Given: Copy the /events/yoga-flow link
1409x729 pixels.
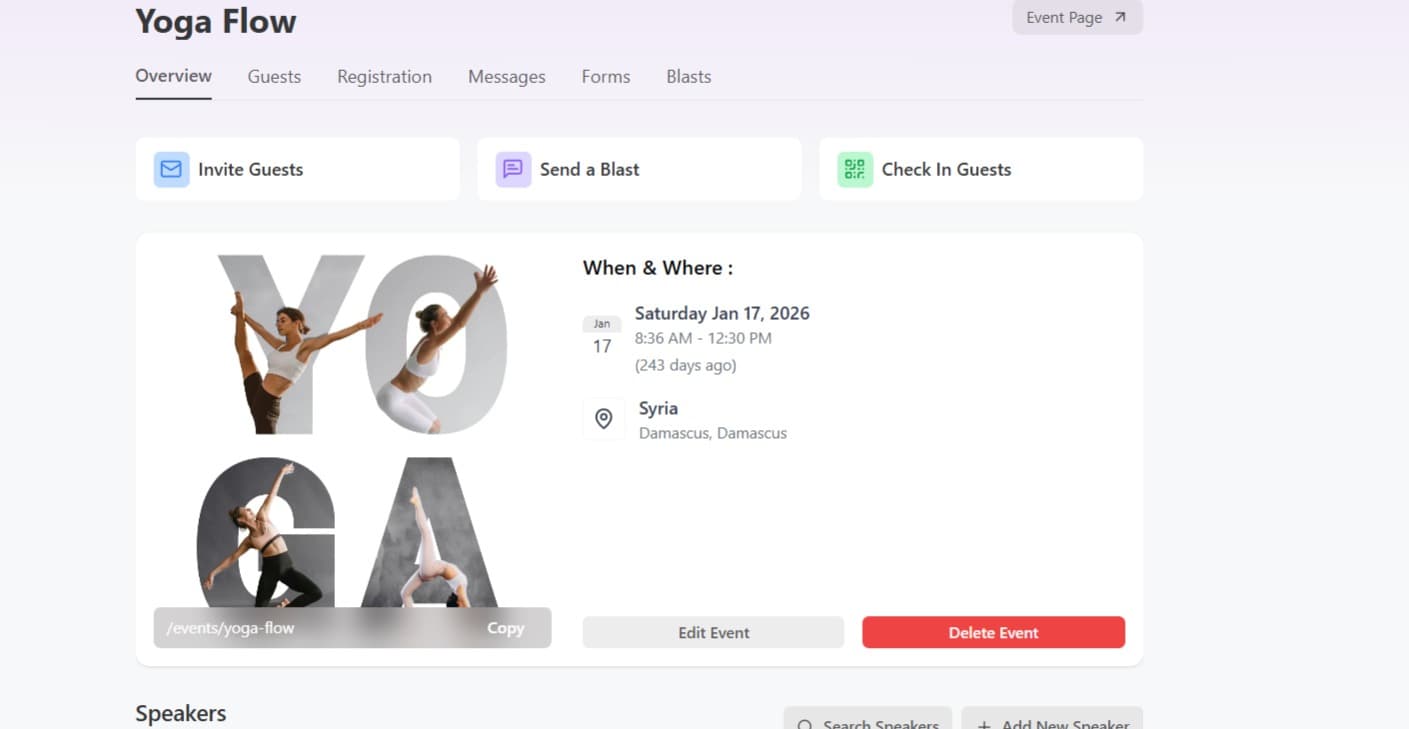Looking at the screenshot, I should (x=505, y=628).
